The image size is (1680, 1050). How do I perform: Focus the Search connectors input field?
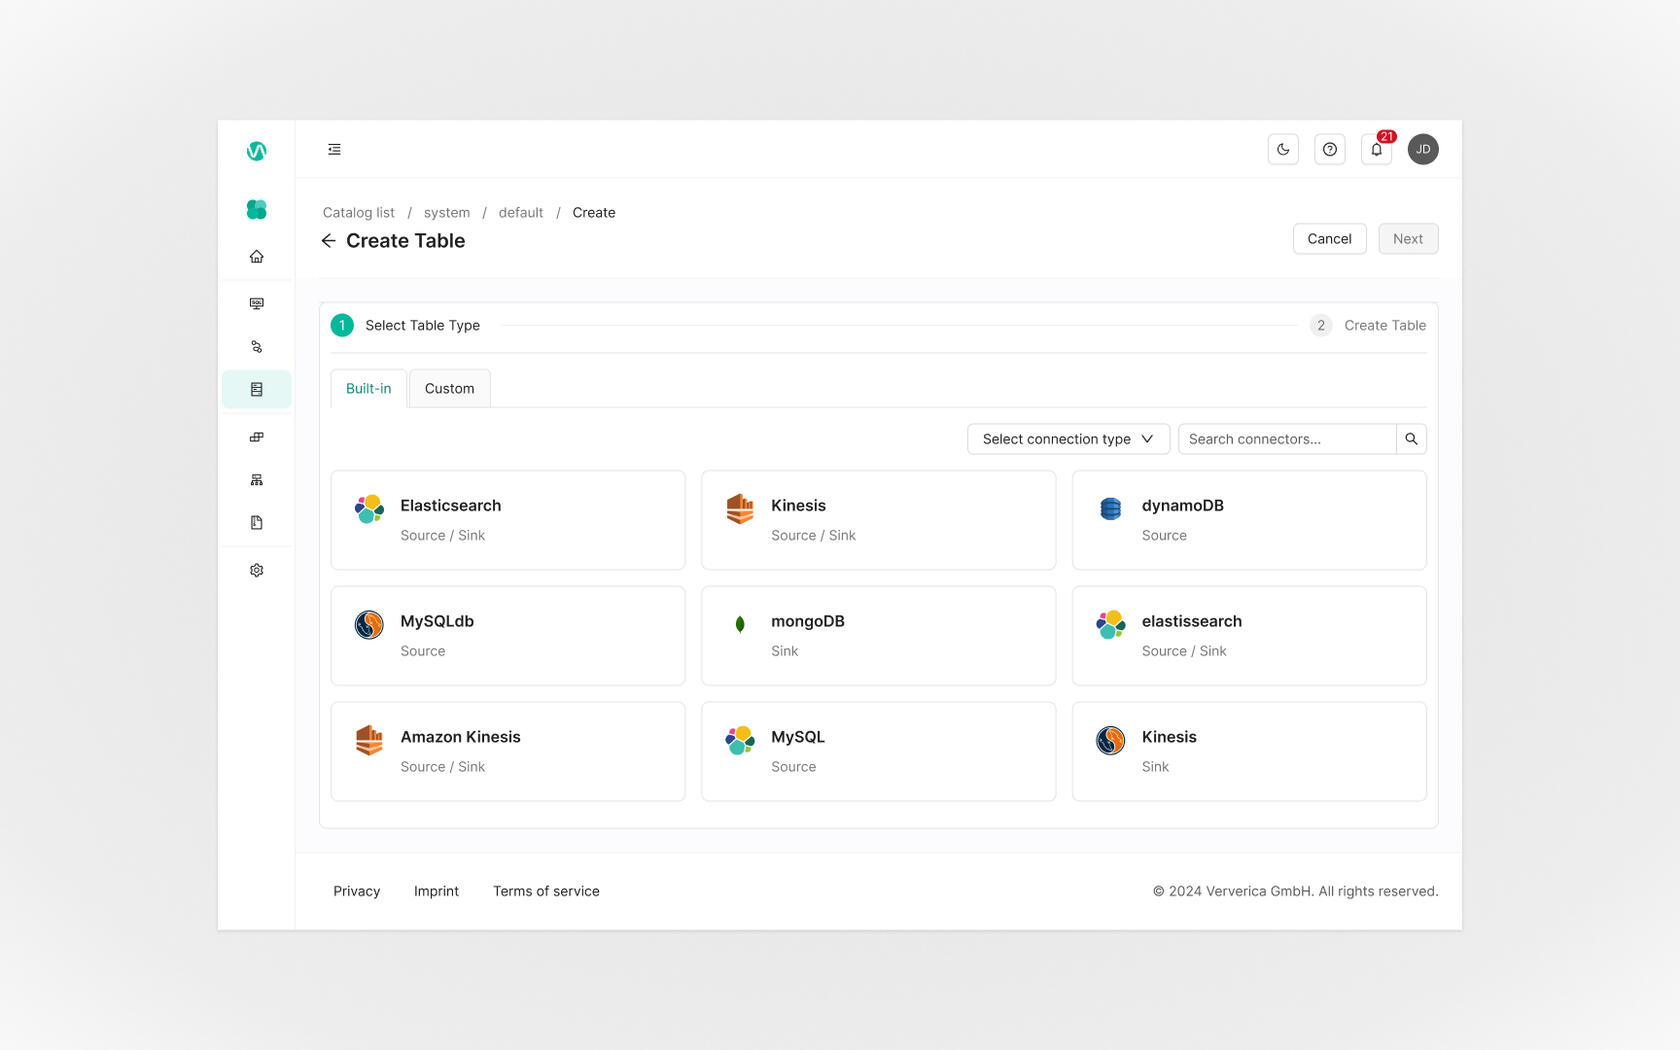(1286, 439)
